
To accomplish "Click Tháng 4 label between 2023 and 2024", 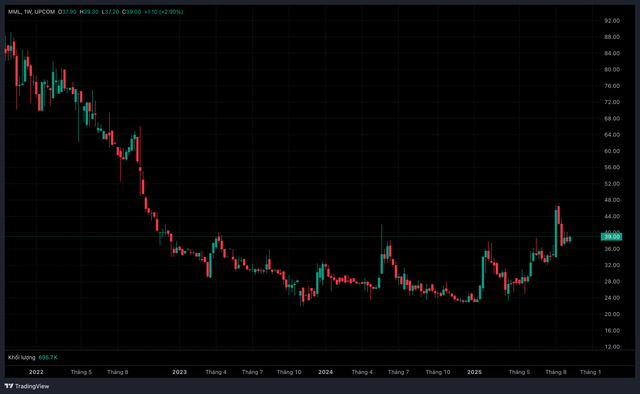I will pyautogui.click(x=216, y=372).
